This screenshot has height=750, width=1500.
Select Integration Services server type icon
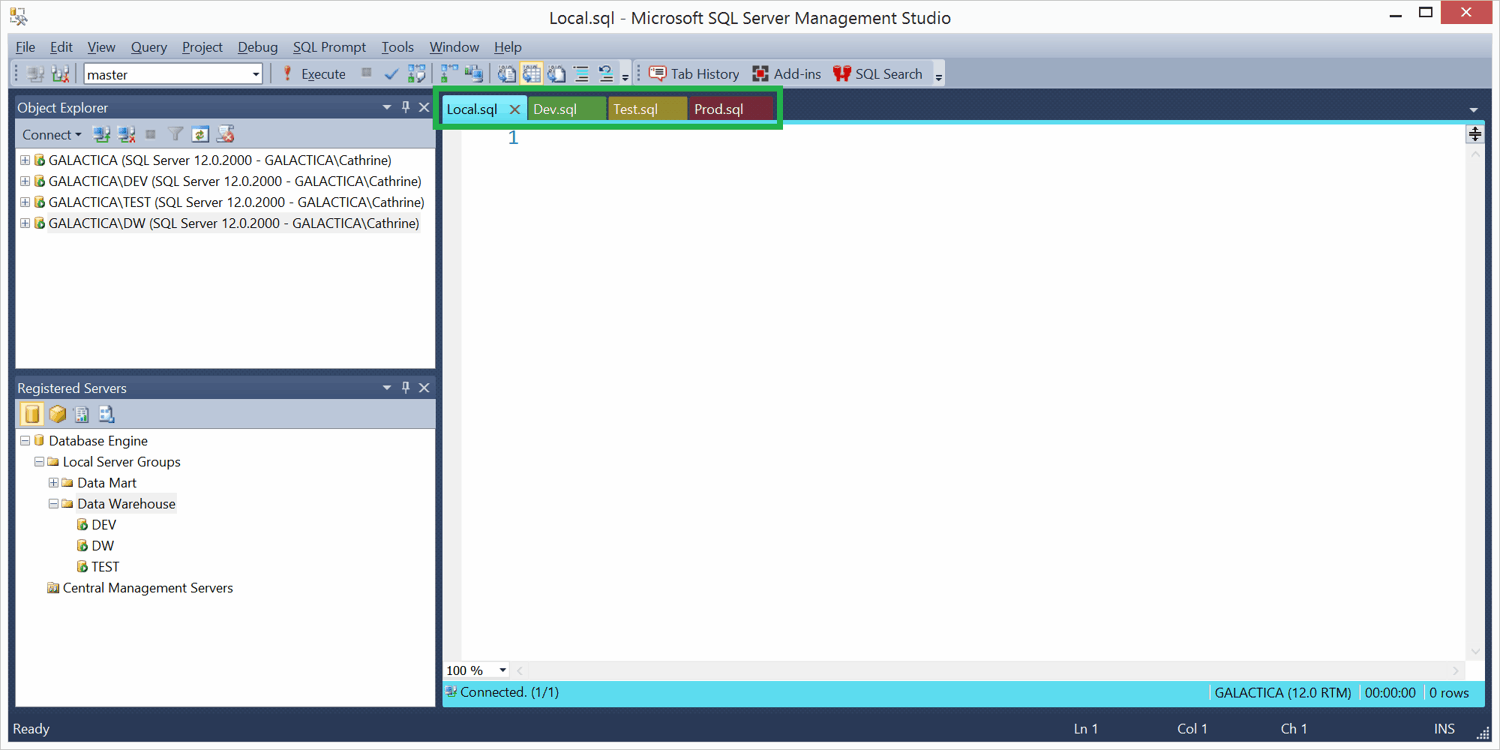(106, 414)
